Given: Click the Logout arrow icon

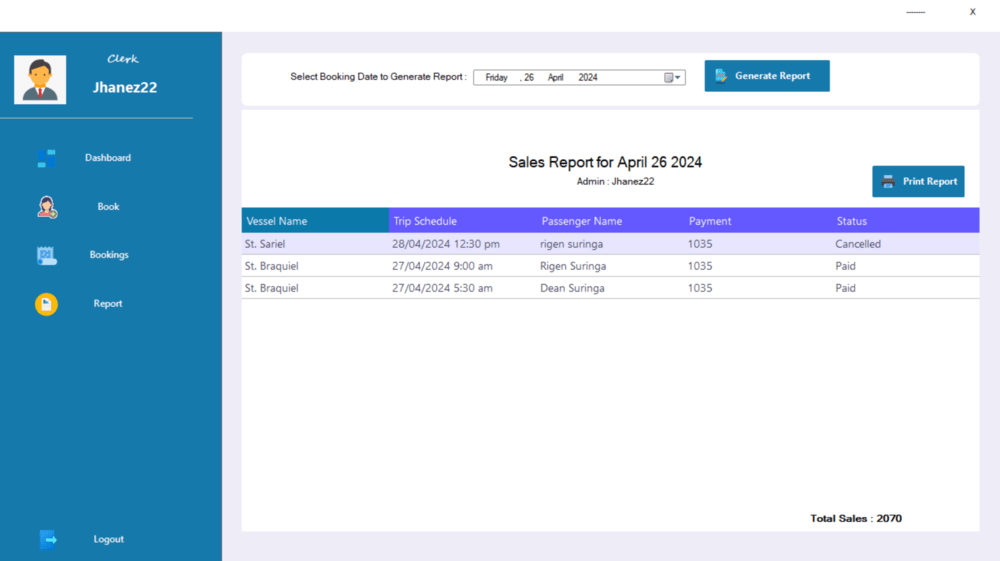Looking at the screenshot, I should [48, 539].
